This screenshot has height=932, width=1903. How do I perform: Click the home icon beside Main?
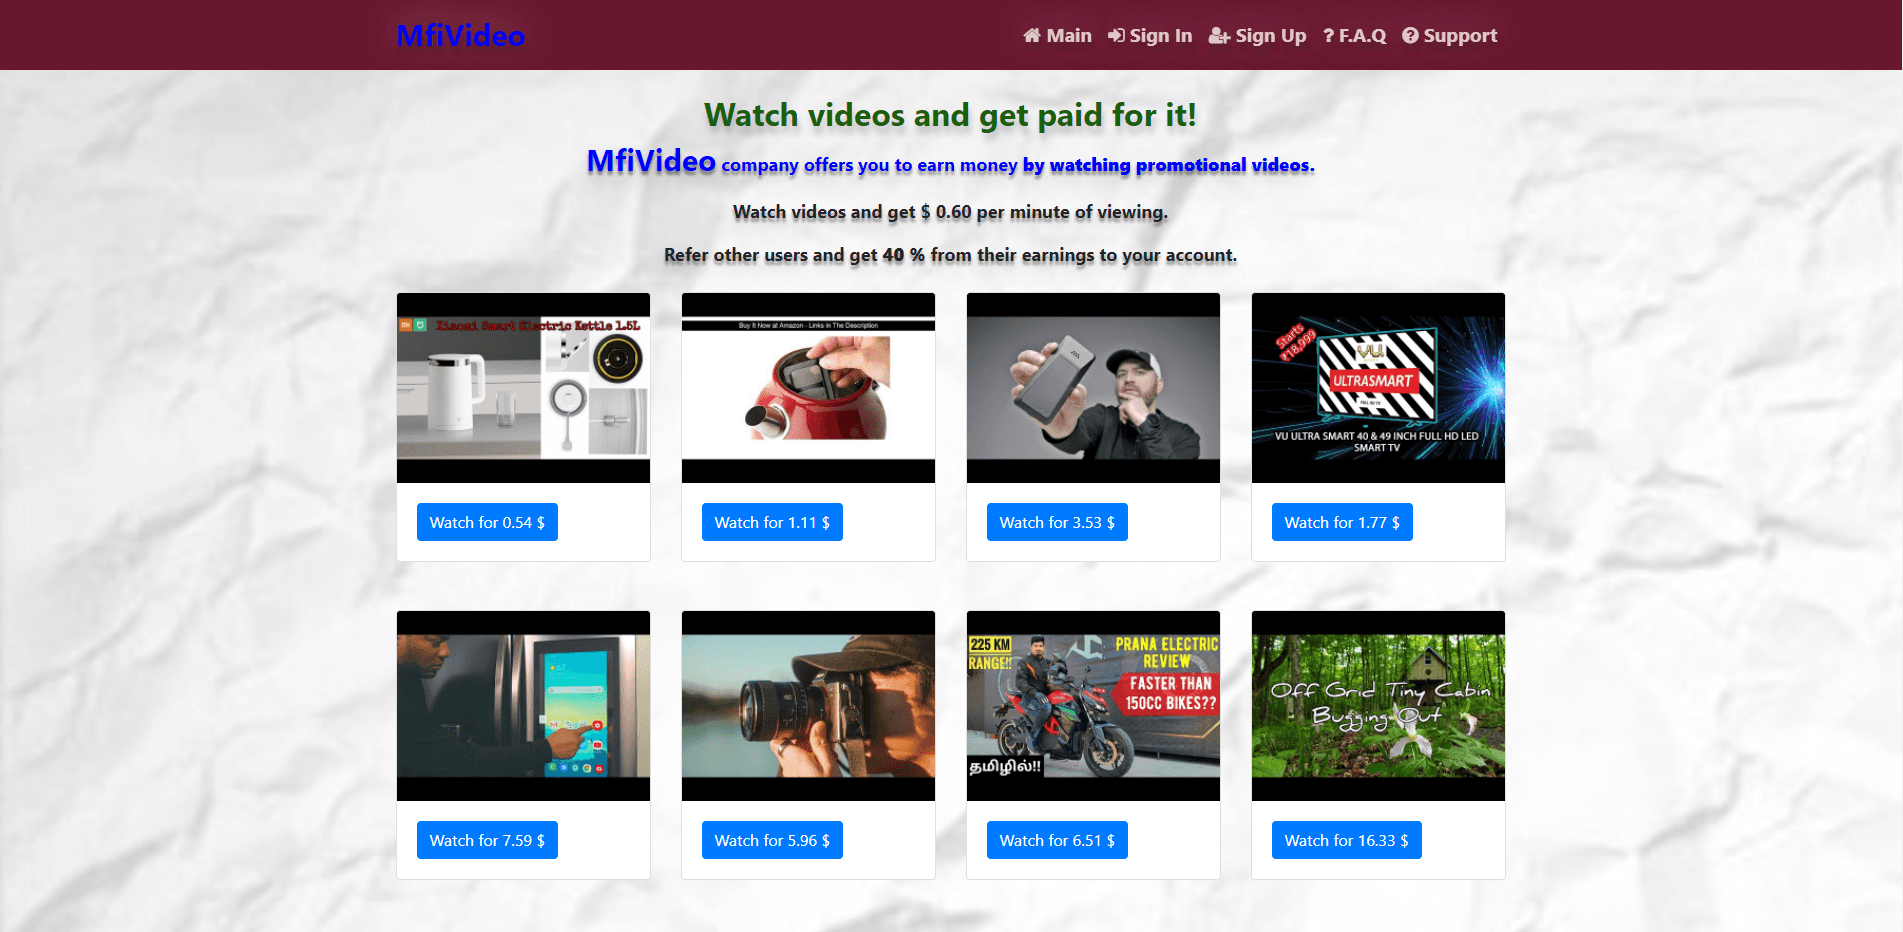[1032, 36]
